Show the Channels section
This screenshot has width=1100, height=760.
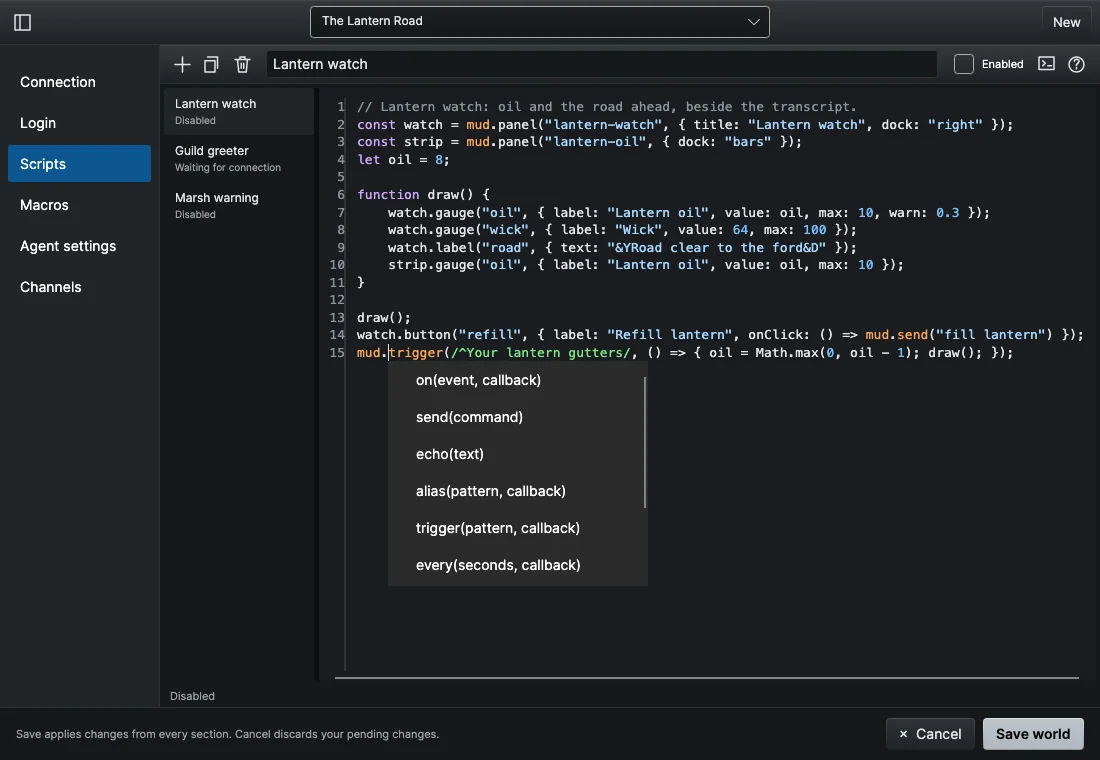pos(79,287)
